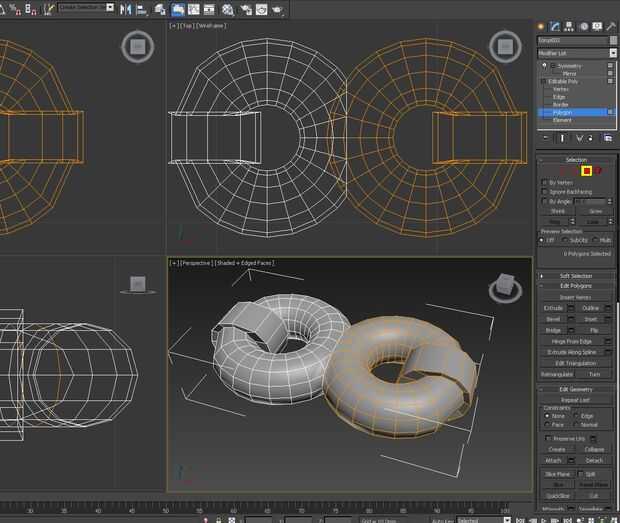Screen dimensions: 620x523
Task: Click the object name input field
Action: coord(570,40)
